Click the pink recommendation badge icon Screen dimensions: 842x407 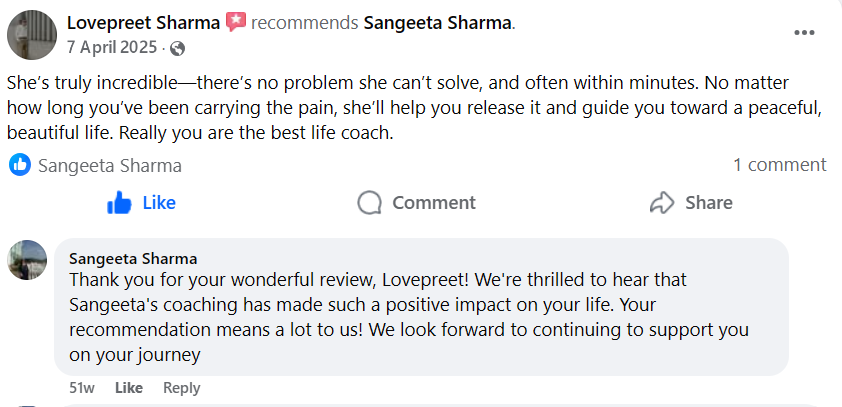click(x=236, y=22)
